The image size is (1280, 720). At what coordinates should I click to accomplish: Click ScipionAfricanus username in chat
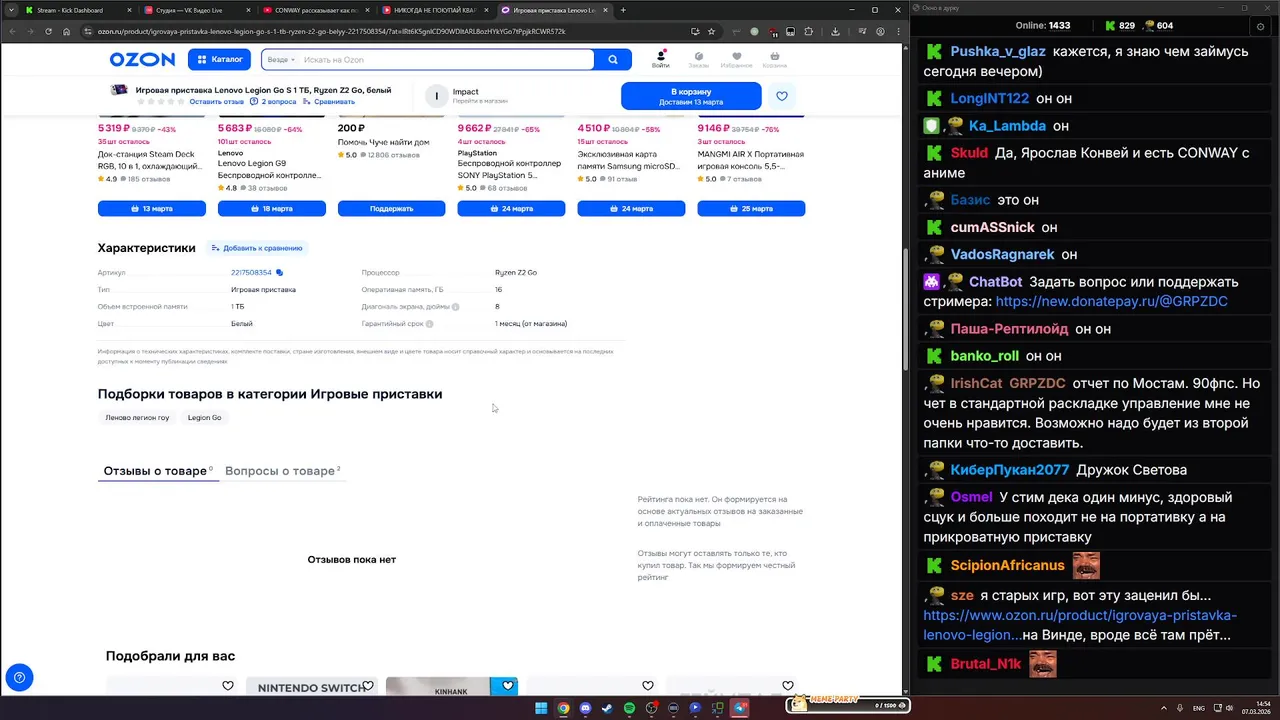[x=1007, y=566]
